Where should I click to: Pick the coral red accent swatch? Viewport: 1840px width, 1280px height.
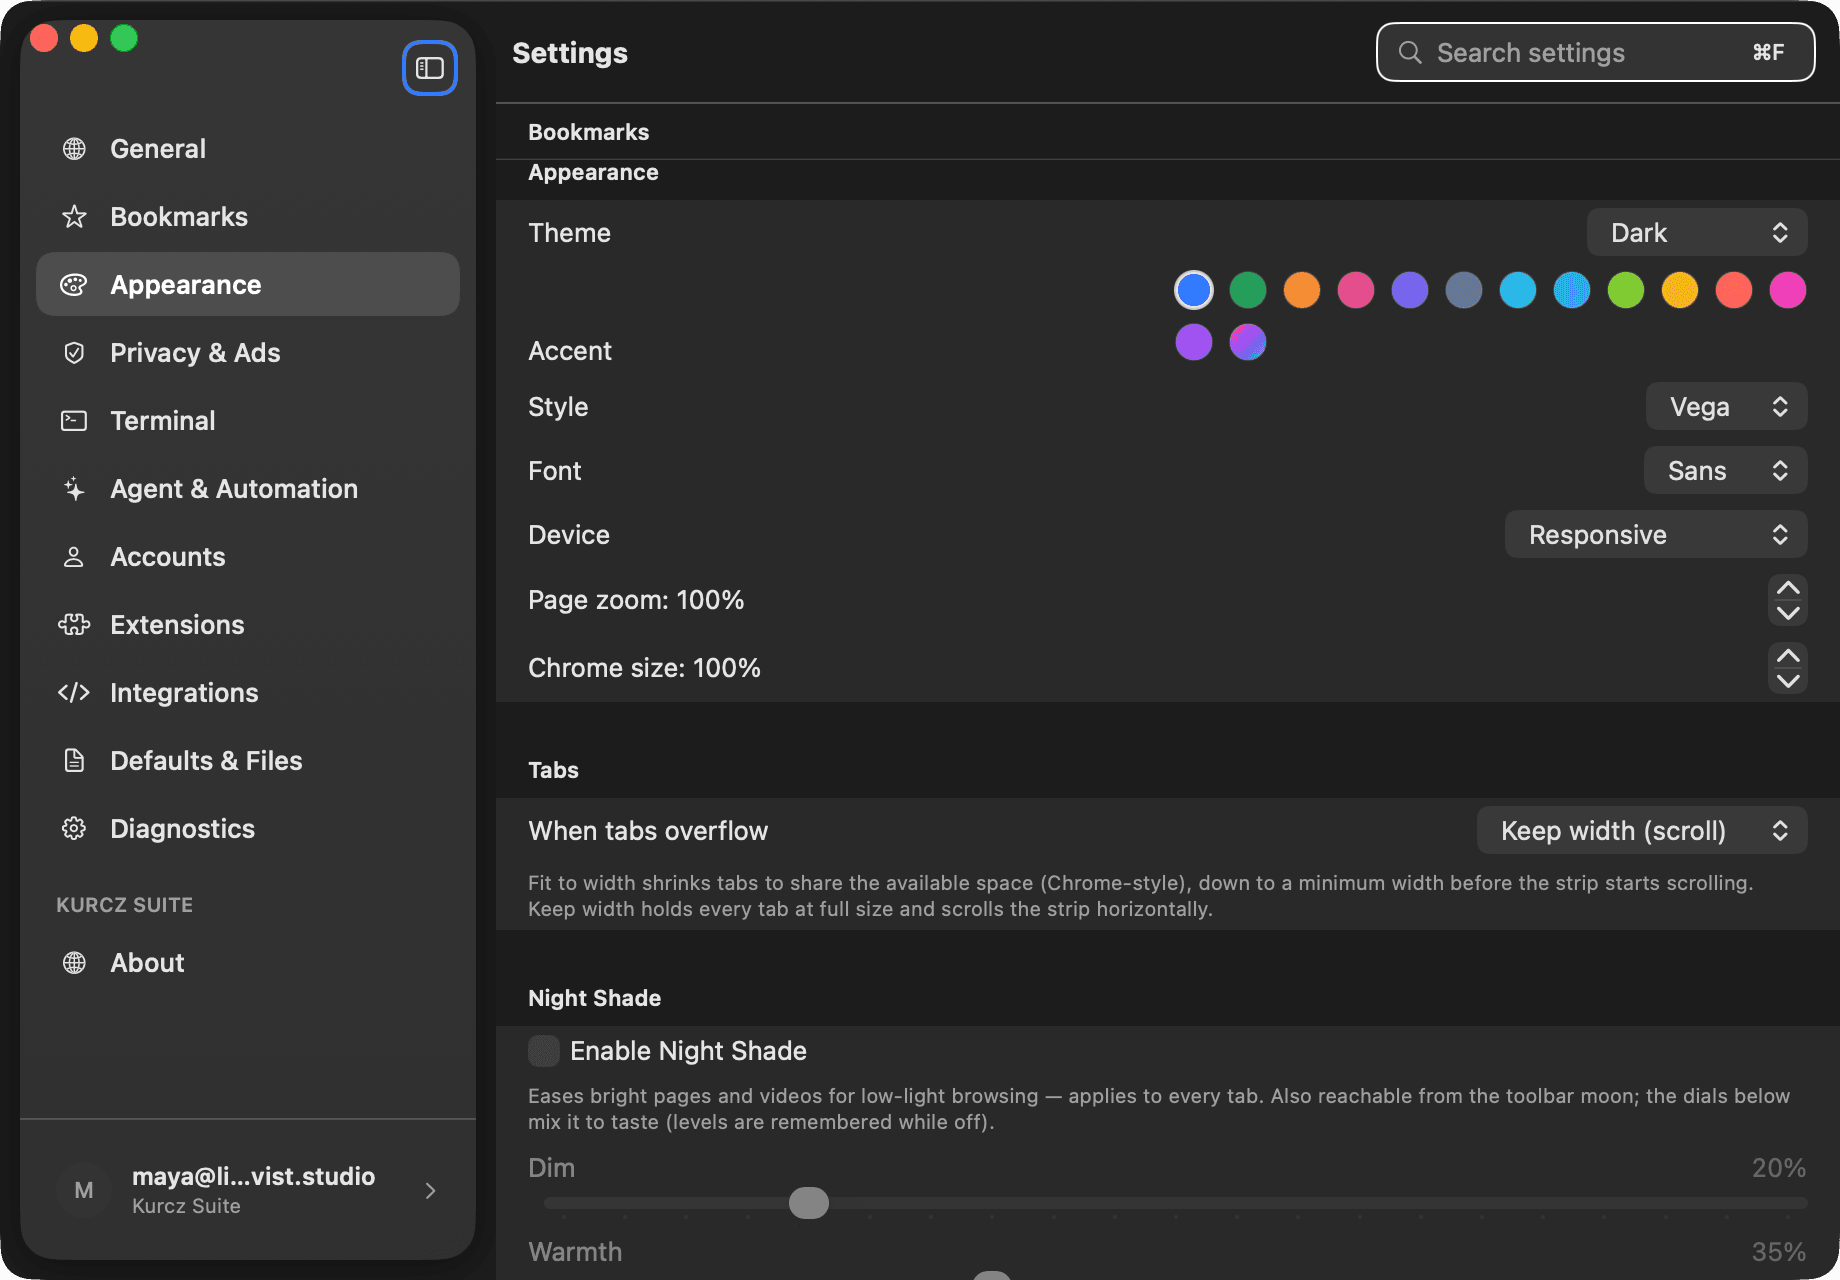pyautogui.click(x=1734, y=290)
